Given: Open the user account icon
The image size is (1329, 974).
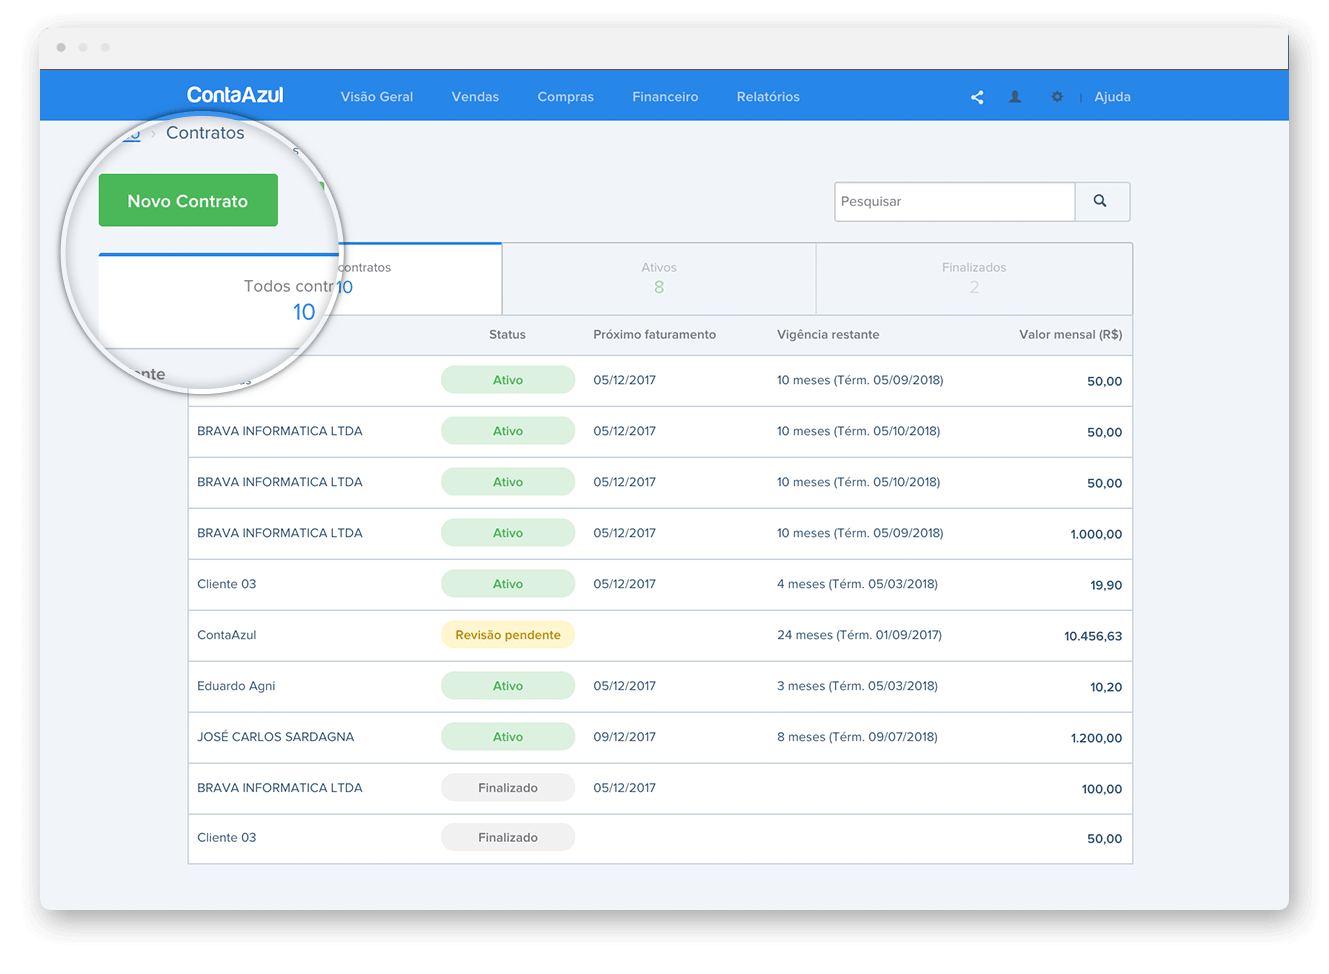Looking at the screenshot, I should pos(1015,97).
